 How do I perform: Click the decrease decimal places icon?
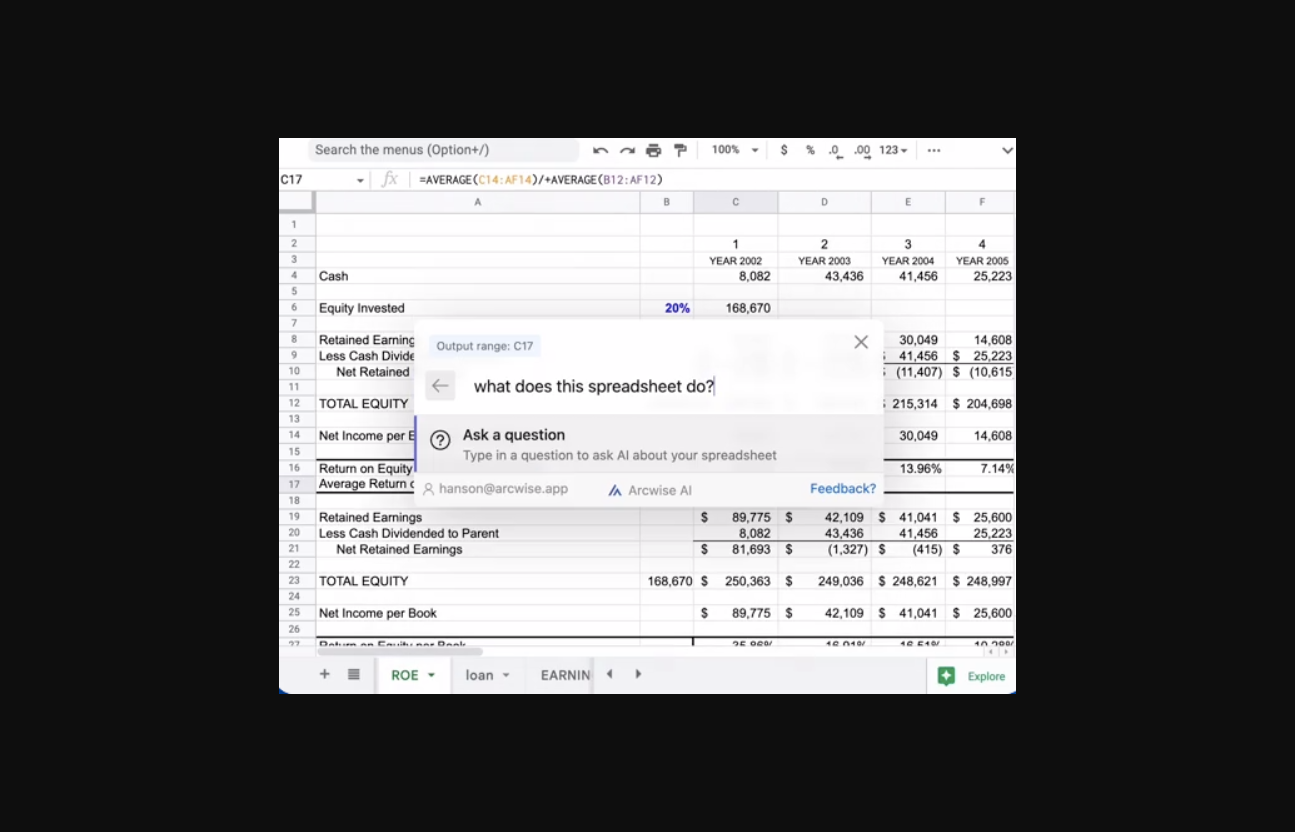[x=835, y=151]
